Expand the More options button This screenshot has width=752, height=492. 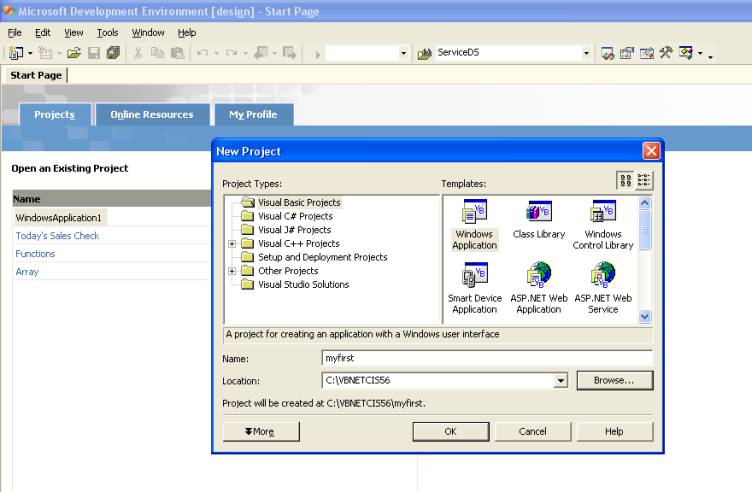(261, 431)
